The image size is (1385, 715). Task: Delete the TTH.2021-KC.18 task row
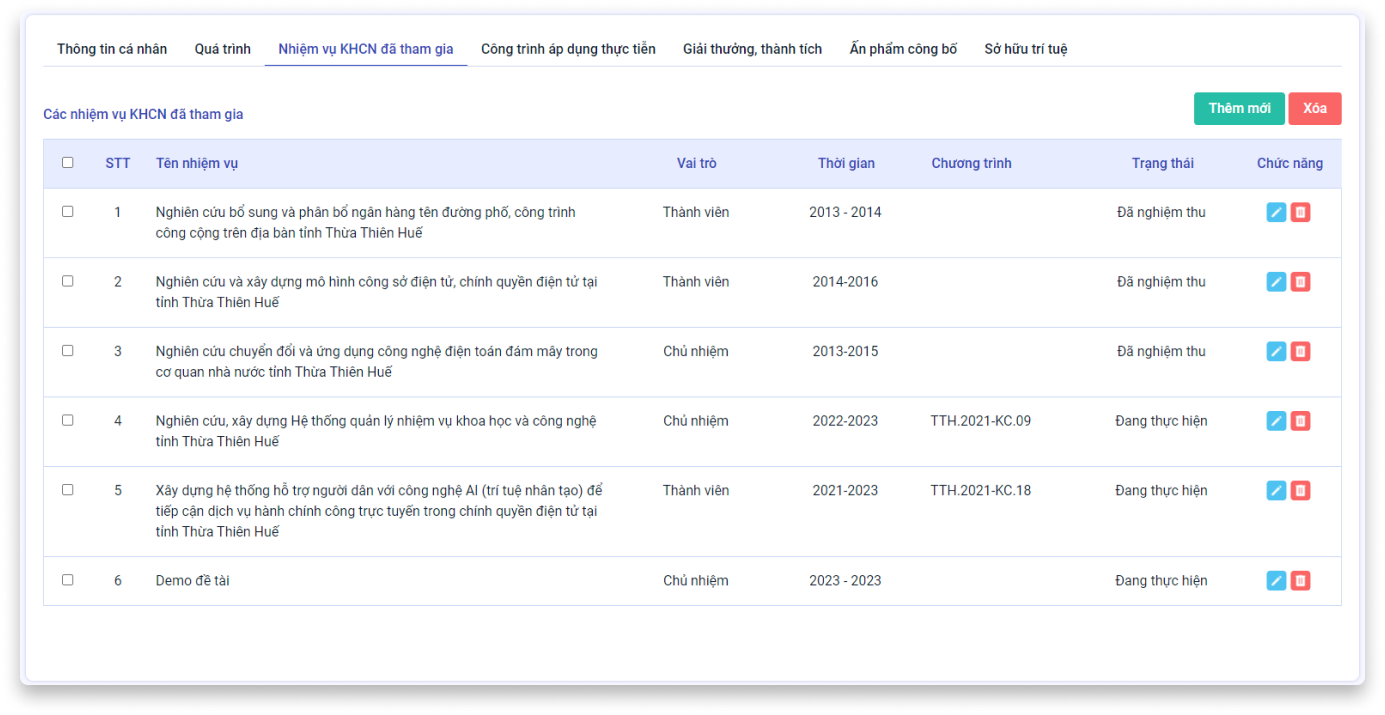point(1300,490)
